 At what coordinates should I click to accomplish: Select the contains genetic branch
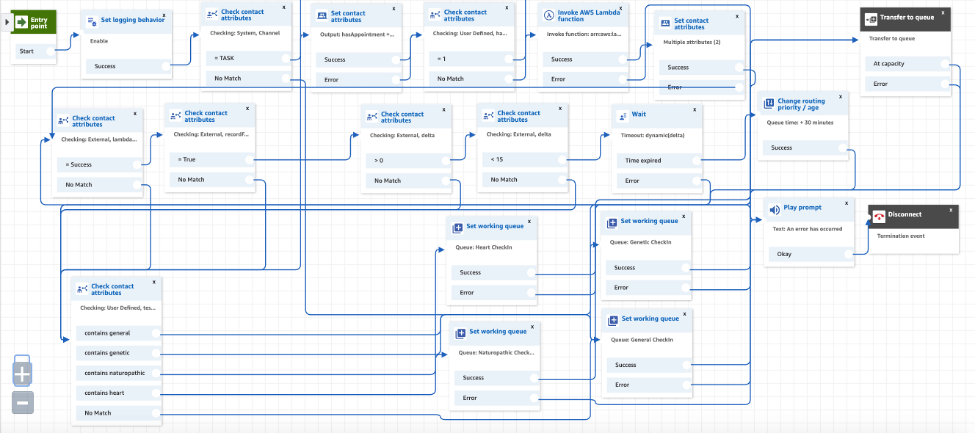118,353
